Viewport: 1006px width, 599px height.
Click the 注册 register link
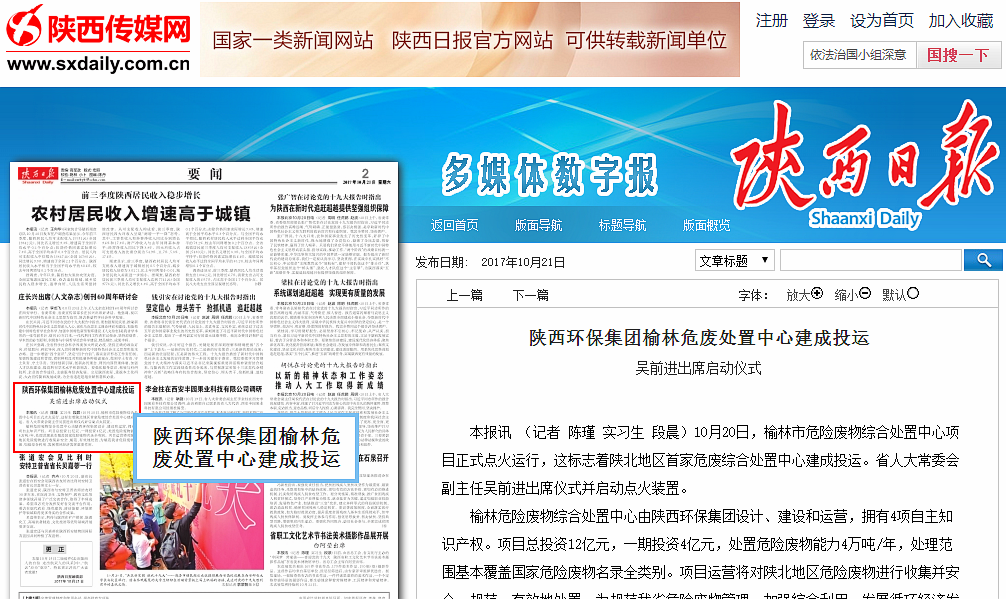[x=771, y=21]
